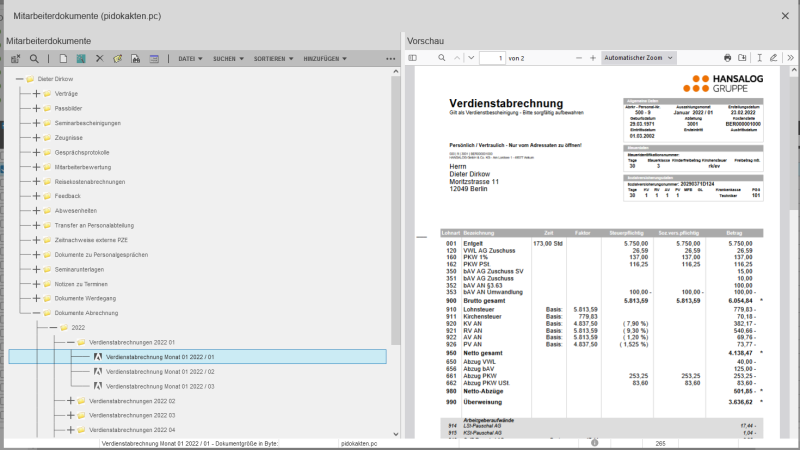Image resolution: width=800 pixels, height=450 pixels.
Task: Expand the Abwesenheiten folder
Action: pos(36,210)
